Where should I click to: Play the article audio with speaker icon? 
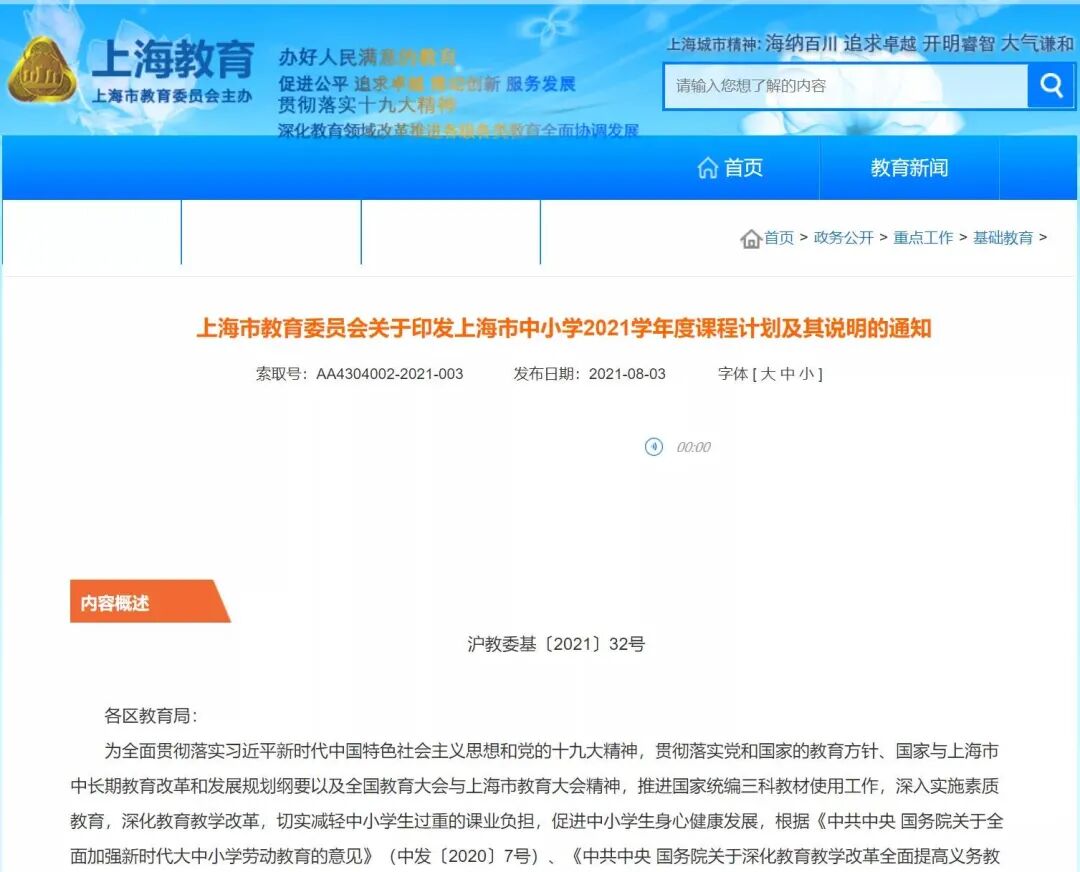click(x=653, y=447)
